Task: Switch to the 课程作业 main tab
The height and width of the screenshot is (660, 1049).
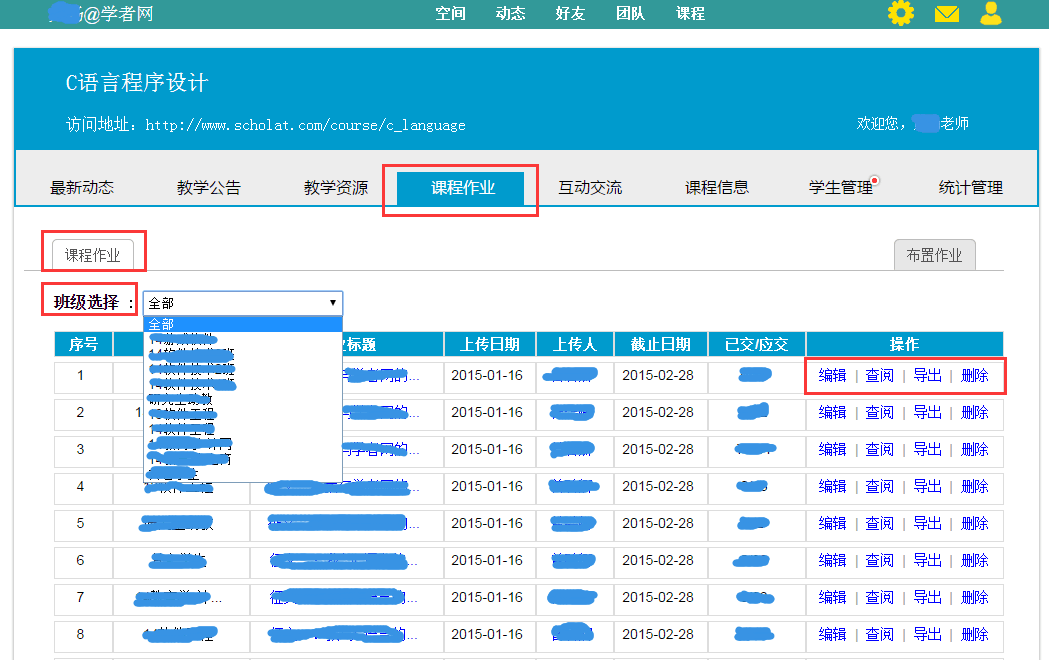Action: coord(462,187)
